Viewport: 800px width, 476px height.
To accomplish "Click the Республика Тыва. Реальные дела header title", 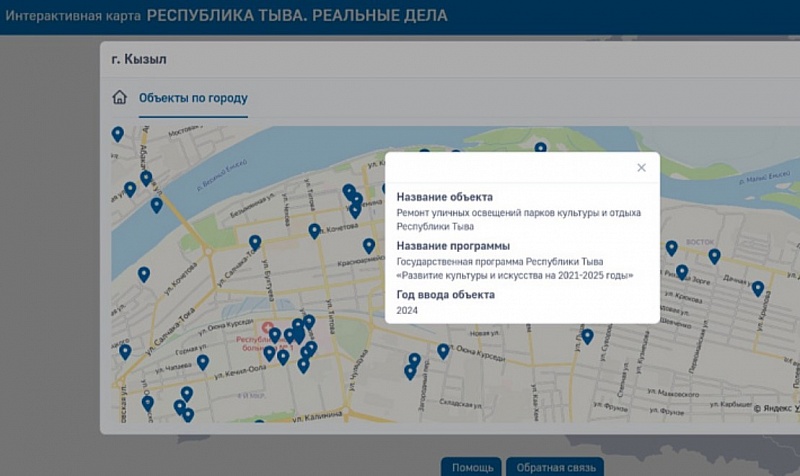I will 297,16.
